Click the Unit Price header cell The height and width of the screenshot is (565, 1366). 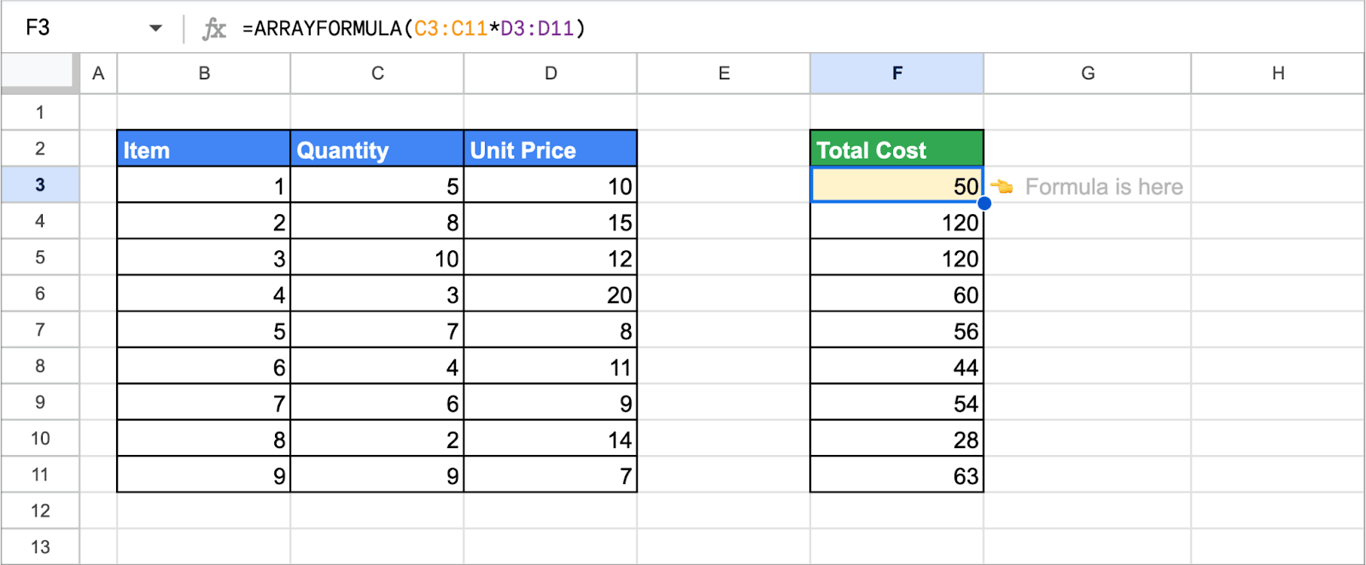tap(550, 149)
